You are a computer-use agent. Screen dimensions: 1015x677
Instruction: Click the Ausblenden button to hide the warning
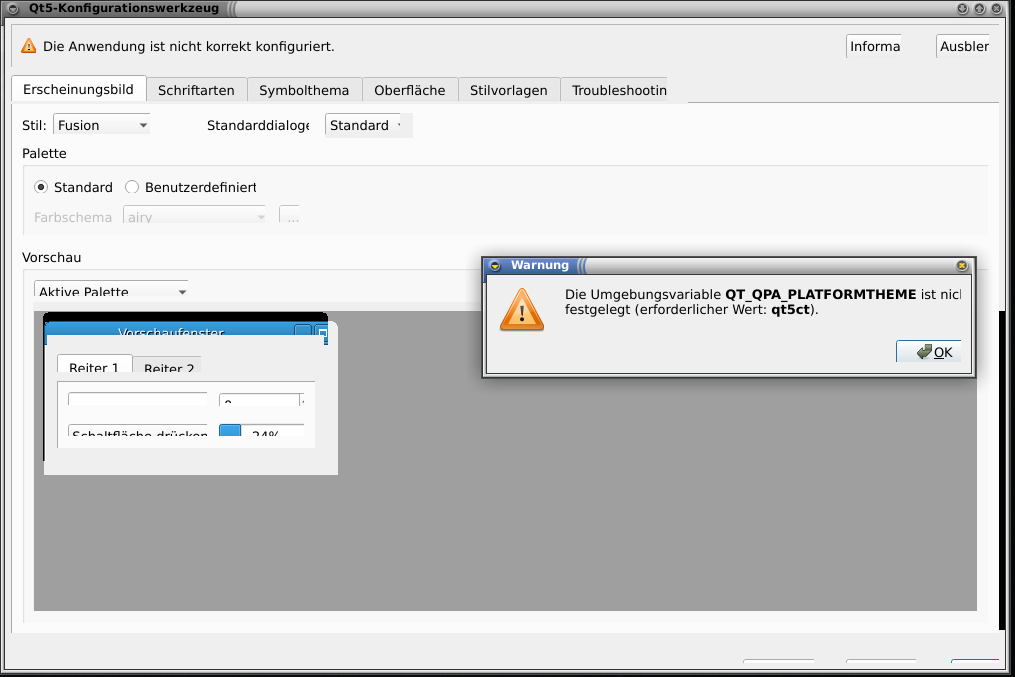[963, 47]
